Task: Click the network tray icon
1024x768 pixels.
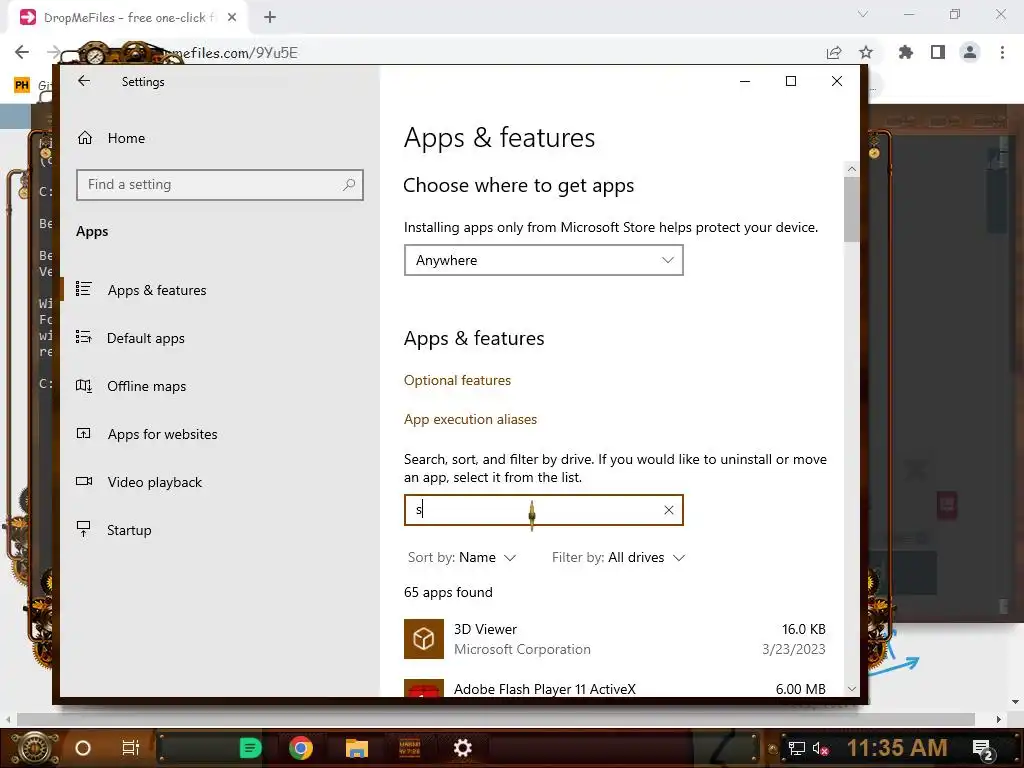Action: pos(796,748)
